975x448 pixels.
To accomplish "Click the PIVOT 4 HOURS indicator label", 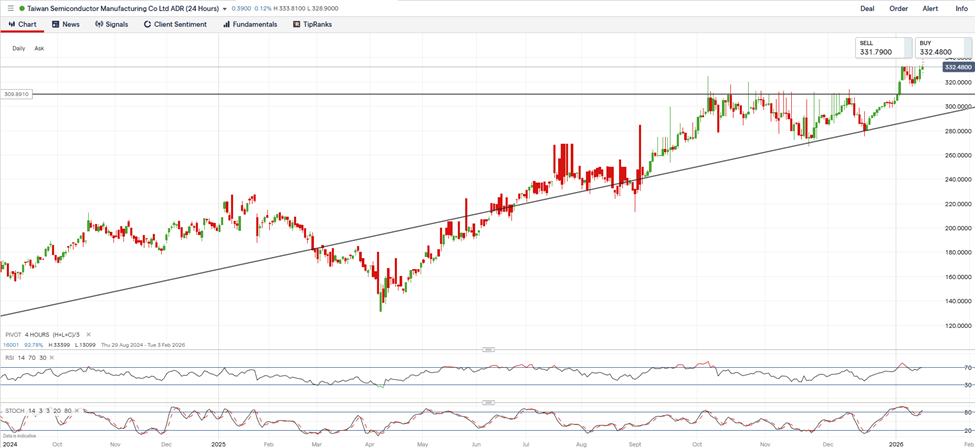I will click(43, 334).
